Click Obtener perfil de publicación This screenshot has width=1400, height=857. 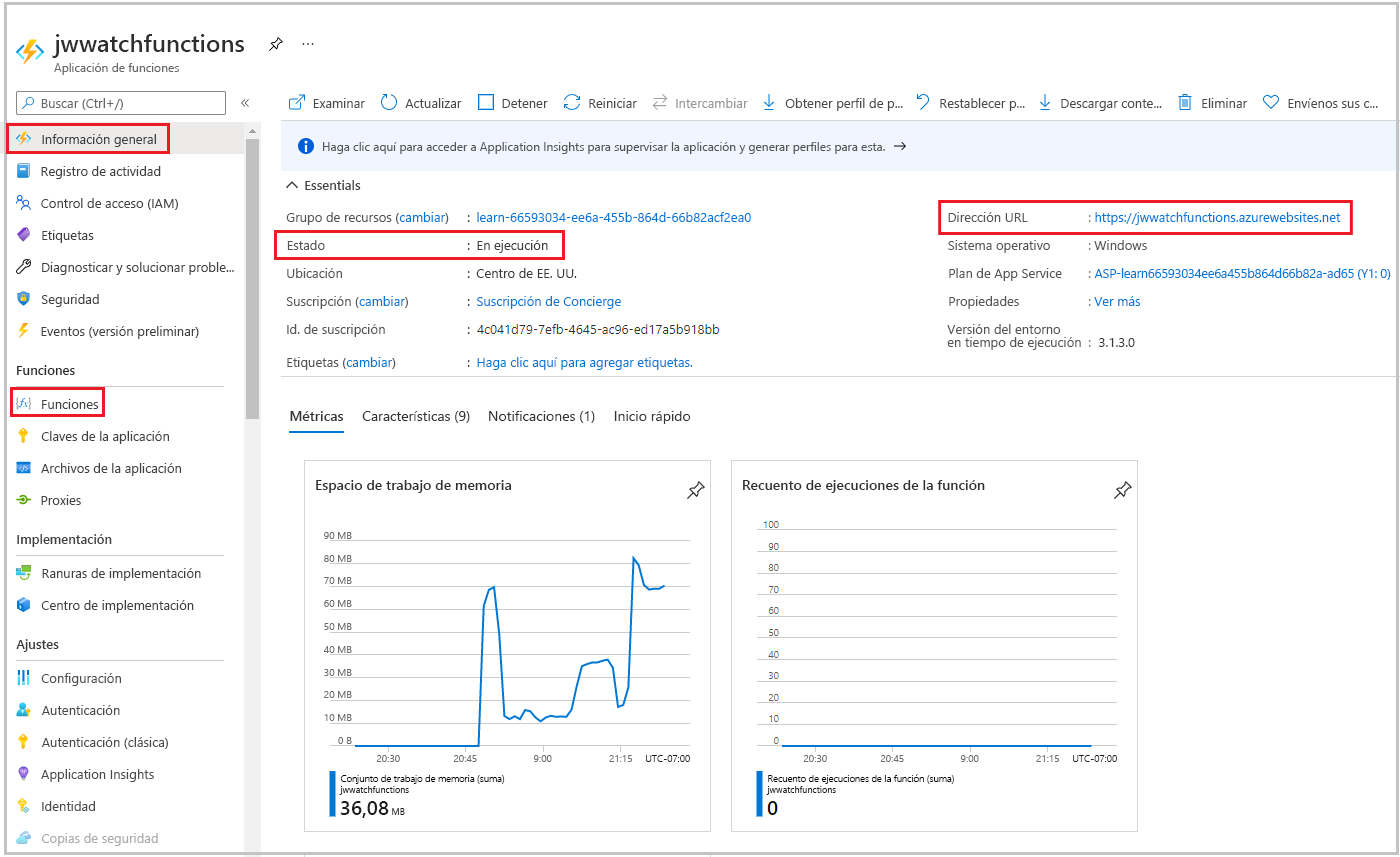[832, 103]
